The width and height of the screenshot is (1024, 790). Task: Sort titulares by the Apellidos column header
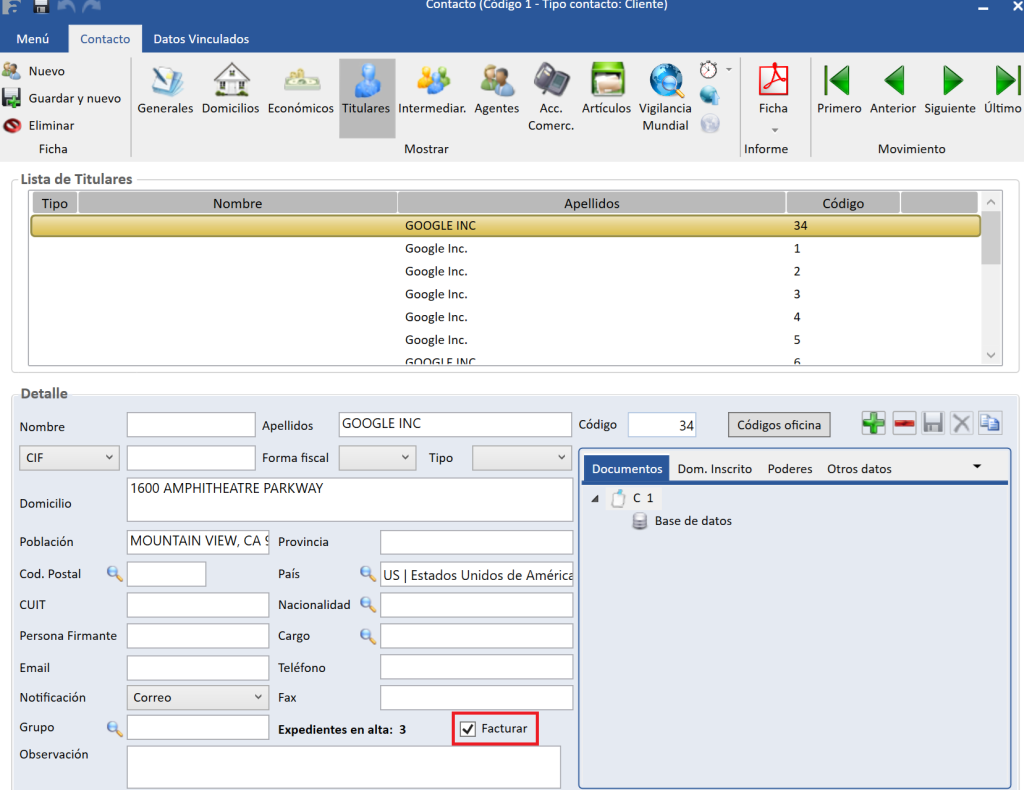[x=592, y=204]
